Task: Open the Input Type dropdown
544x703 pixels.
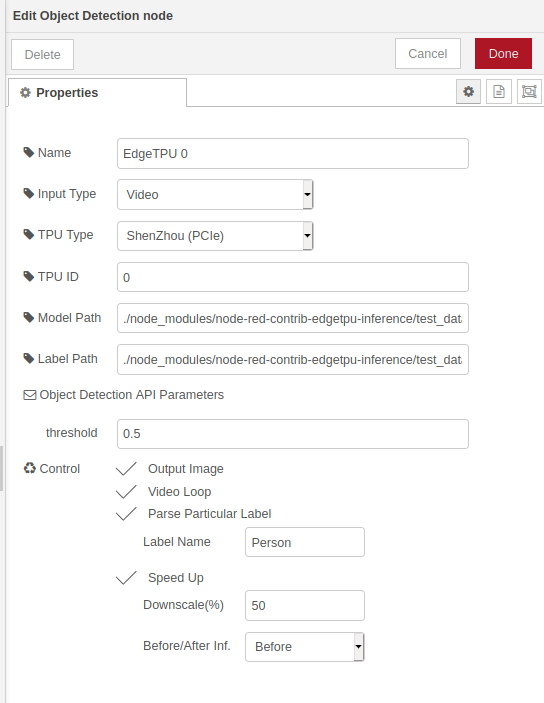Action: coord(215,195)
